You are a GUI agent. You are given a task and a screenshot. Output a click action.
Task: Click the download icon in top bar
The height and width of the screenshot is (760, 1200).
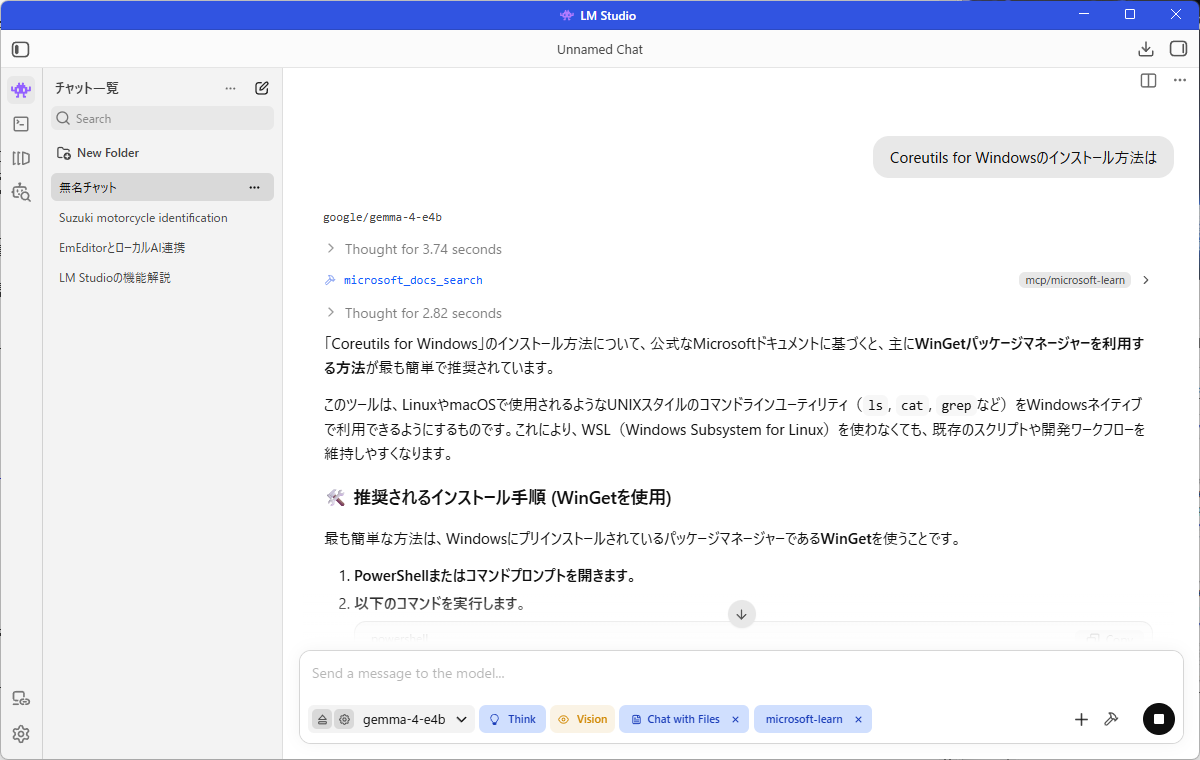pos(1146,49)
